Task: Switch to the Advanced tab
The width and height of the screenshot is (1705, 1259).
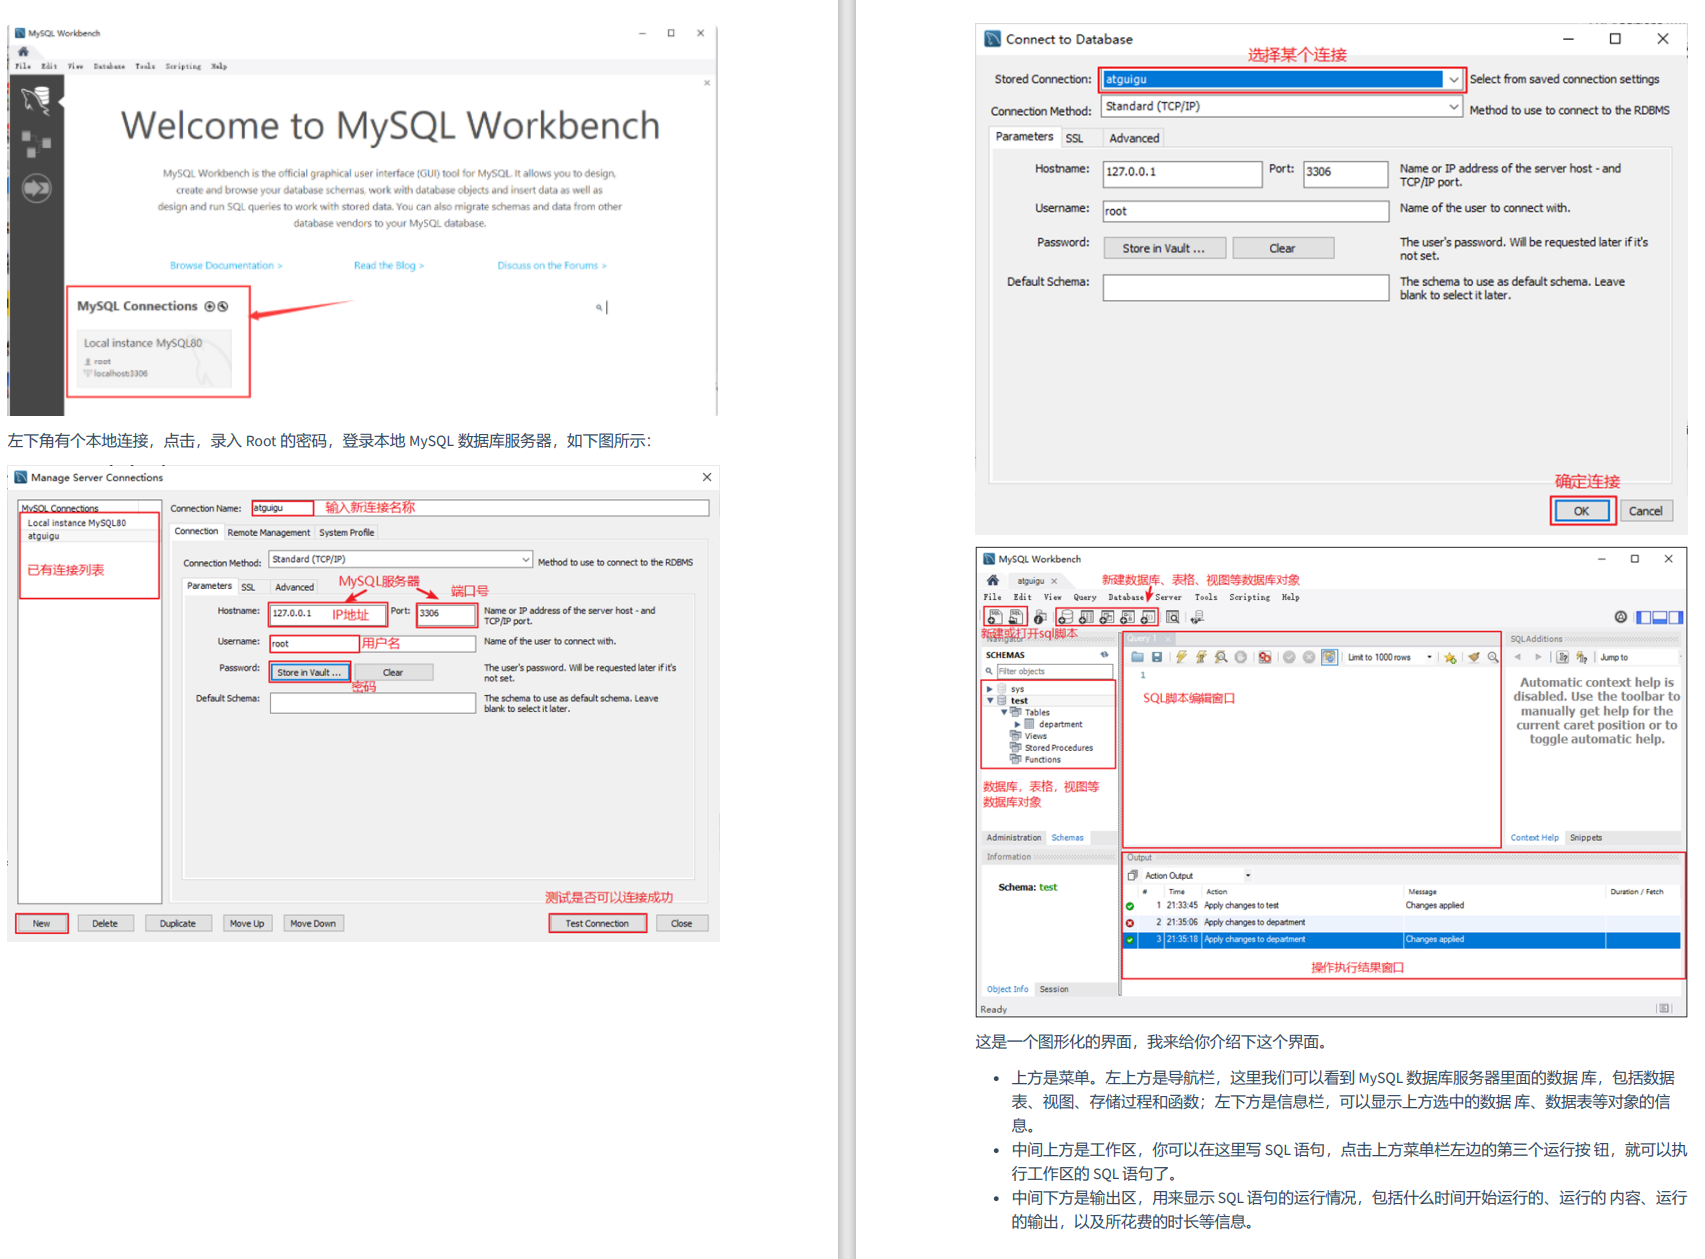Action: [x=1133, y=137]
